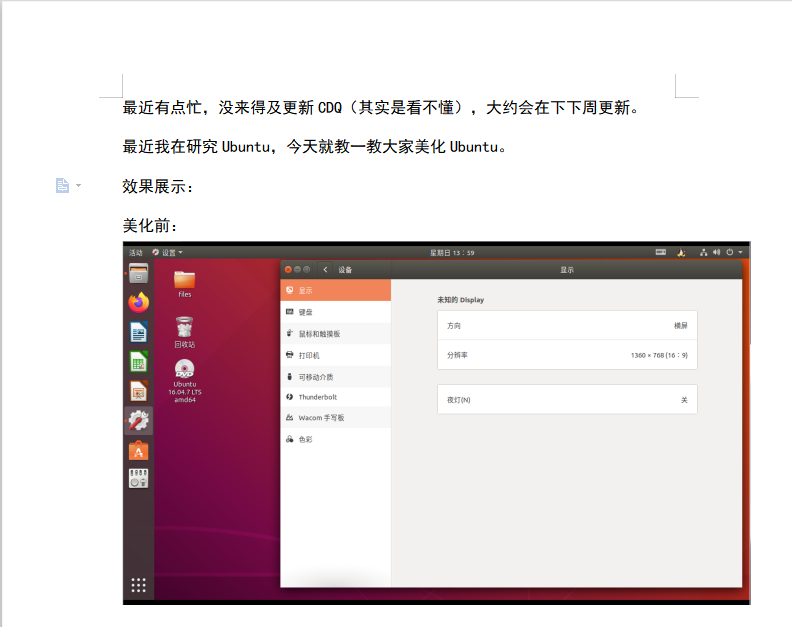
Task: Click the '效果展示:' paragraph
Action: coord(158,186)
